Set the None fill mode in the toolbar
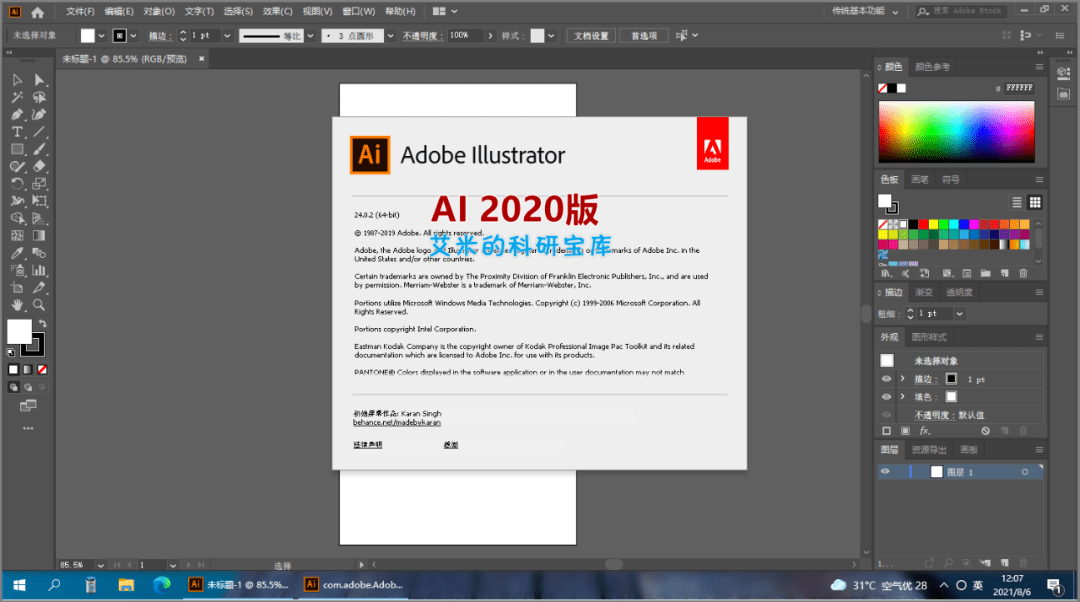Image resolution: width=1080 pixels, height=602 pixels. pos(43,370)
